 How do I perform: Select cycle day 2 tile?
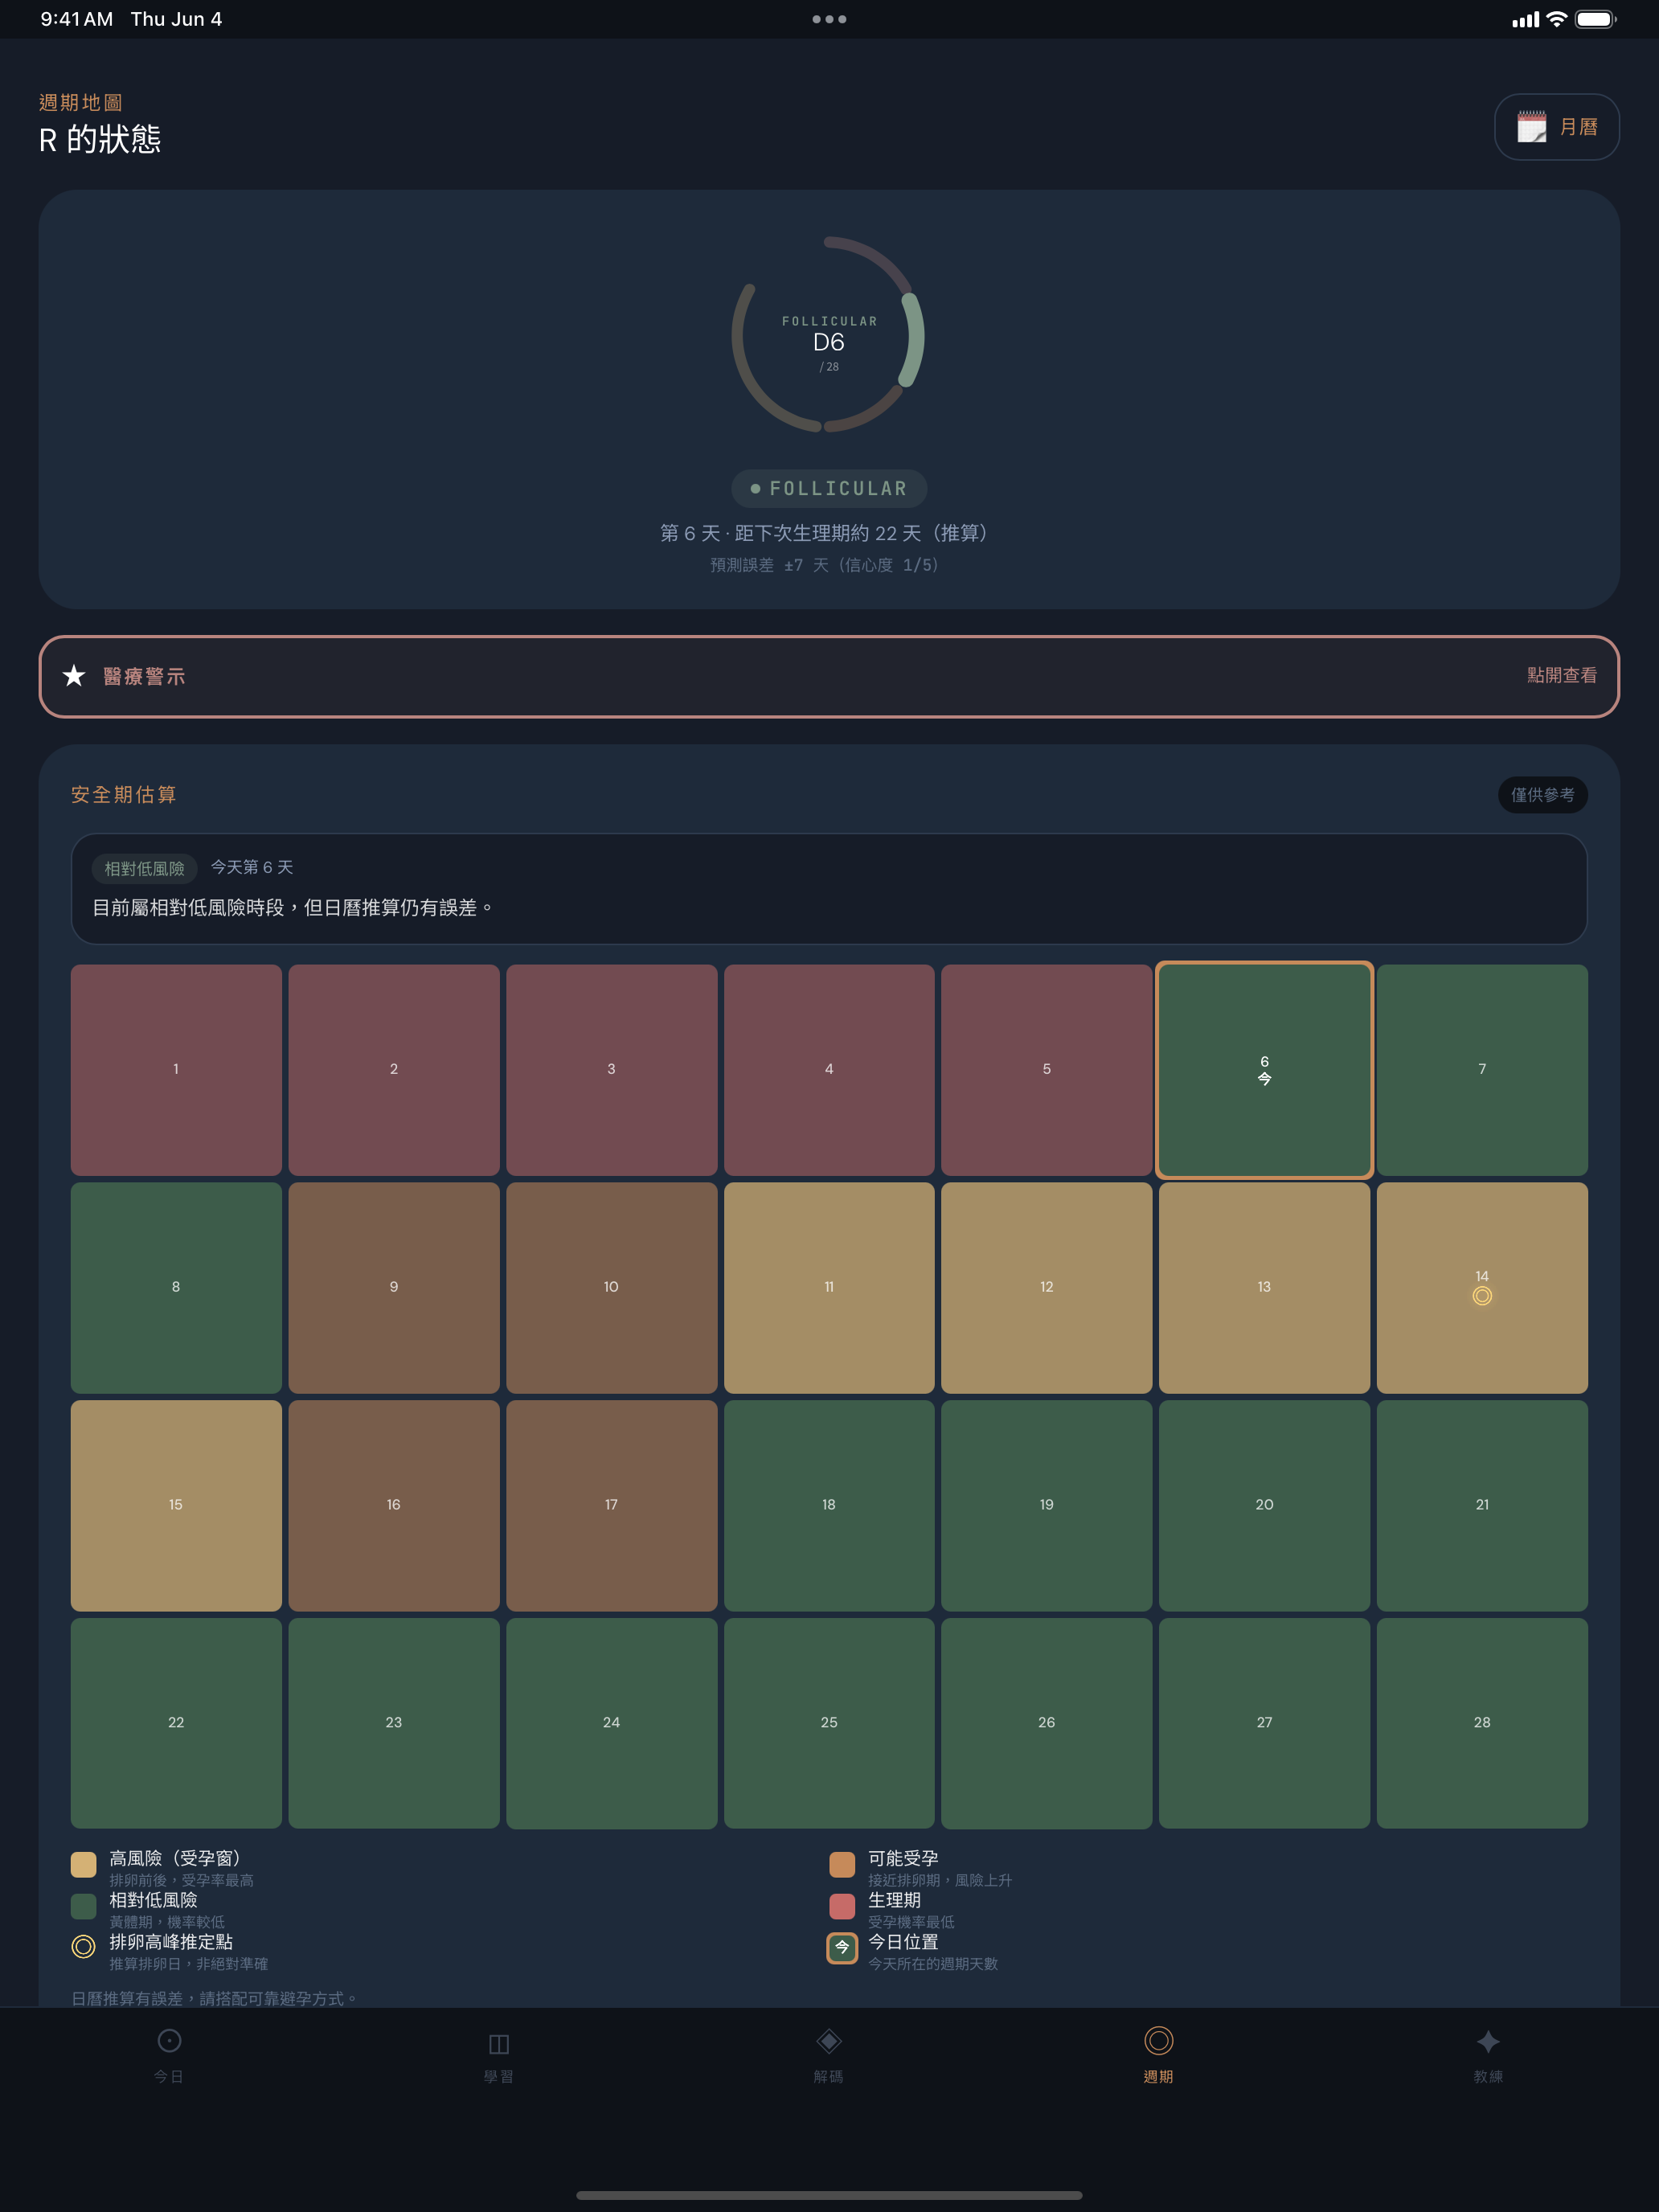(x=394, y=1070)
